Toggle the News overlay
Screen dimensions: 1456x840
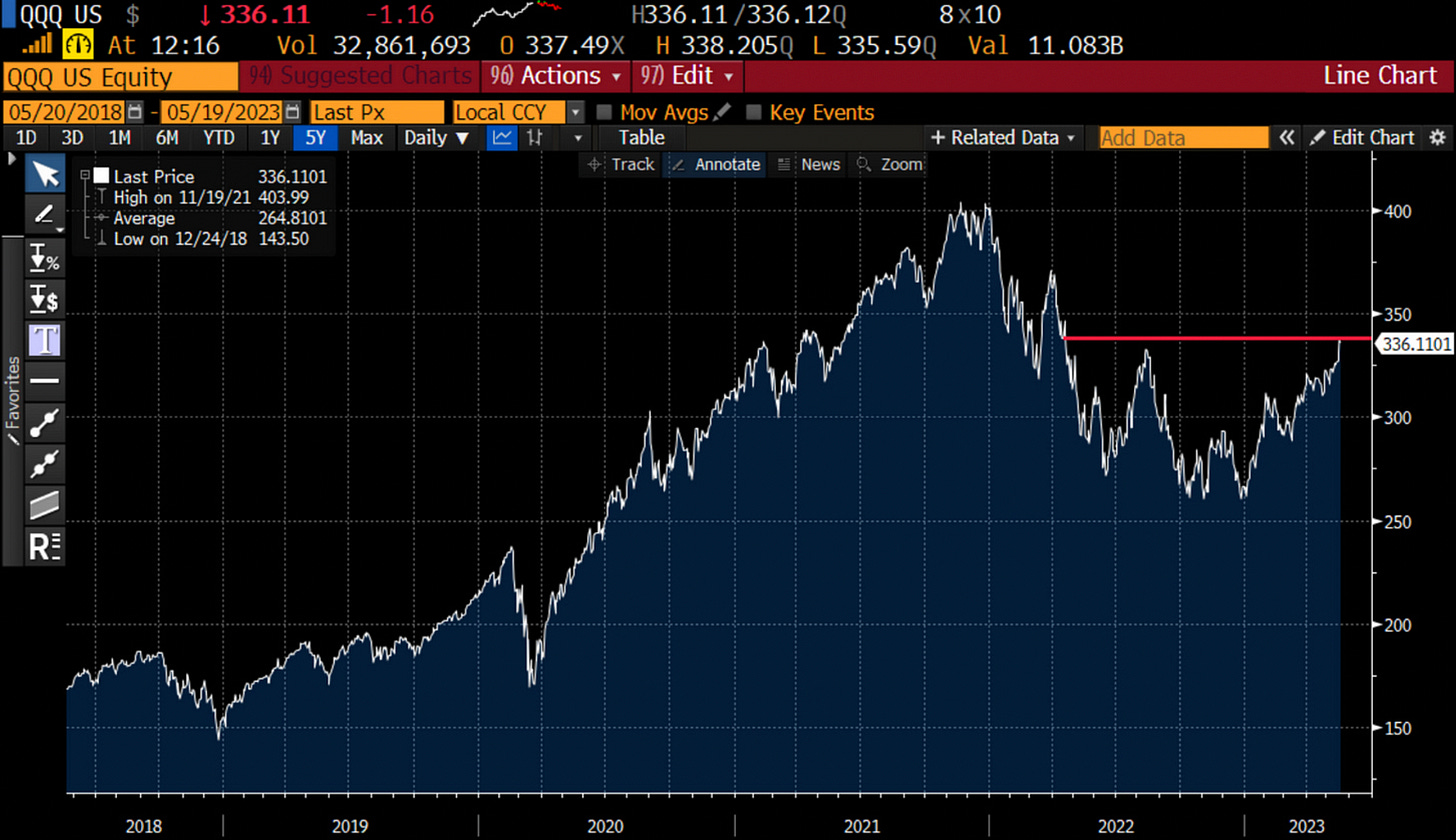coord(809,165)
